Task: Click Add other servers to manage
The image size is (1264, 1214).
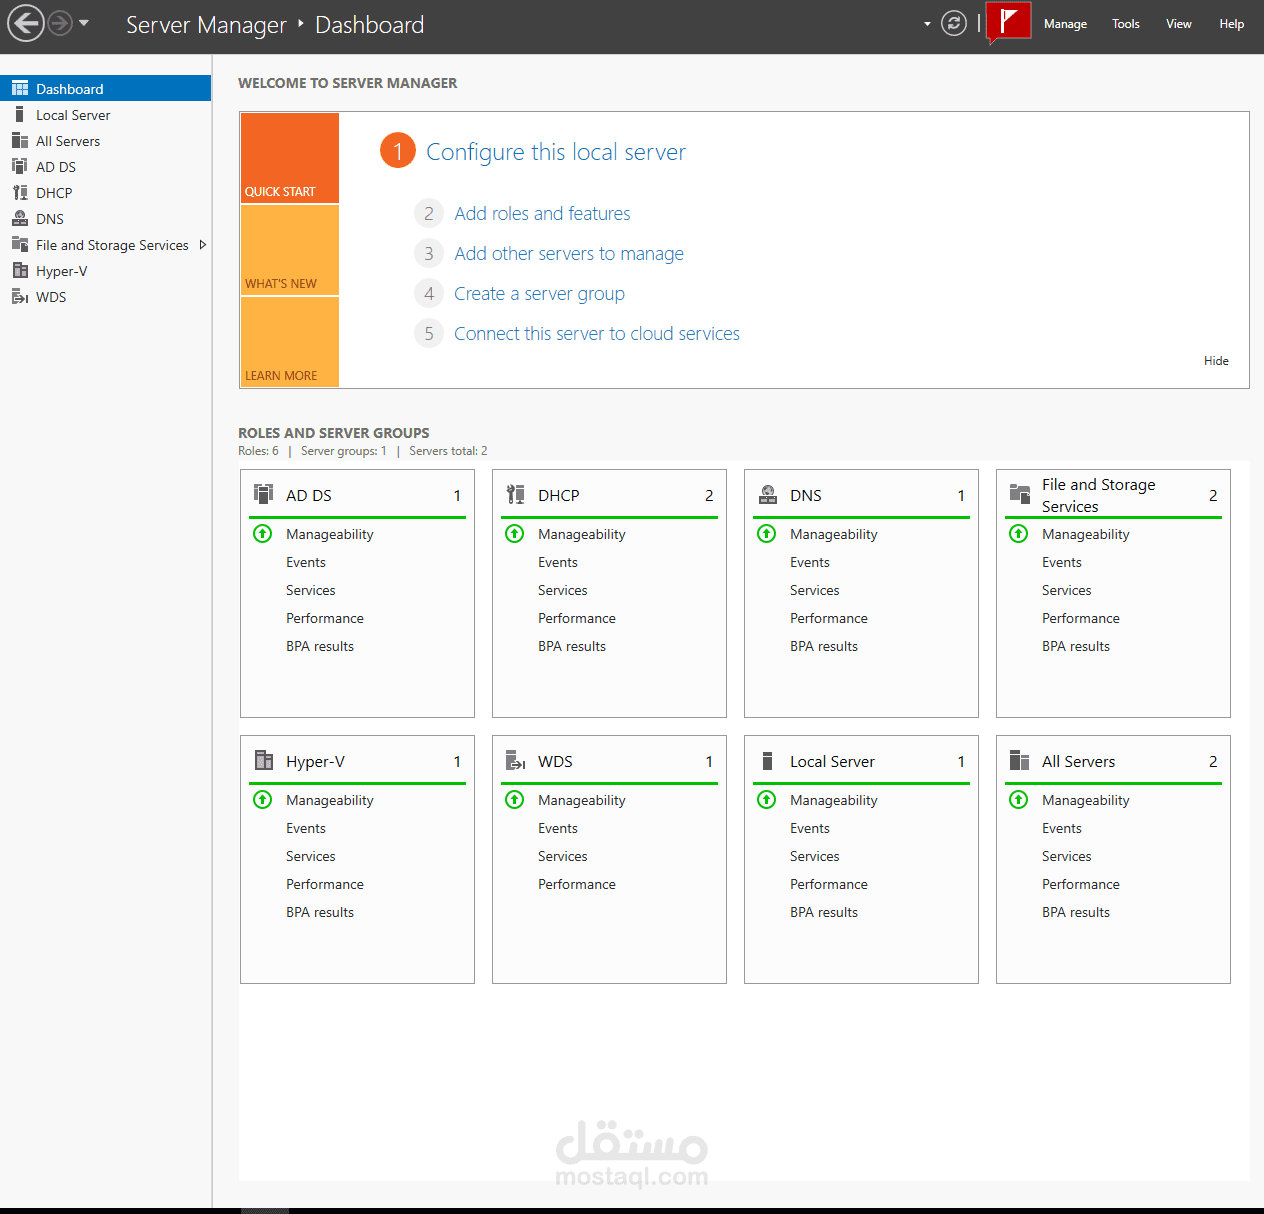Action: [x=569, y=254]
